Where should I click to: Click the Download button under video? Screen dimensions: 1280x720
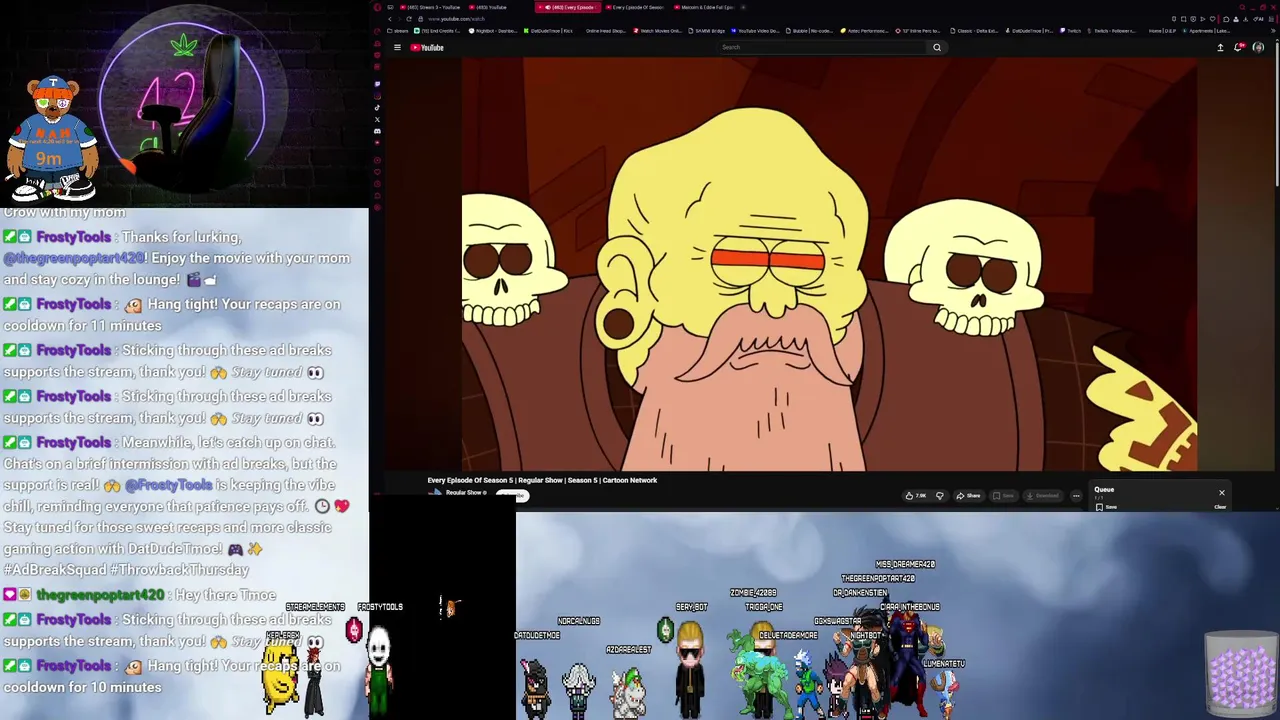1043,496
